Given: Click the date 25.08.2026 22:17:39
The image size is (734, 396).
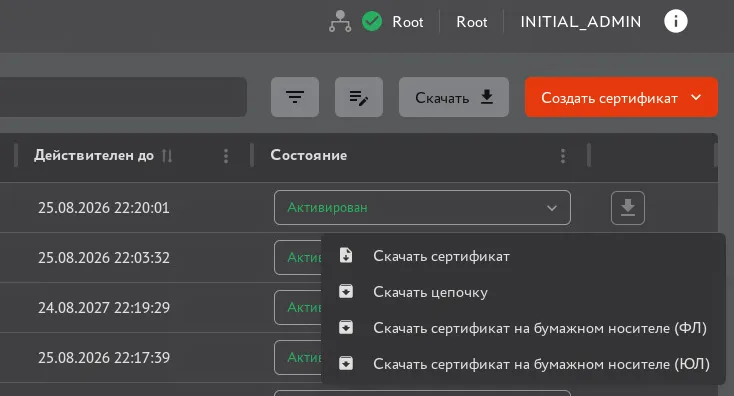Looking at the screenshot, I should (x=103, y=358).
